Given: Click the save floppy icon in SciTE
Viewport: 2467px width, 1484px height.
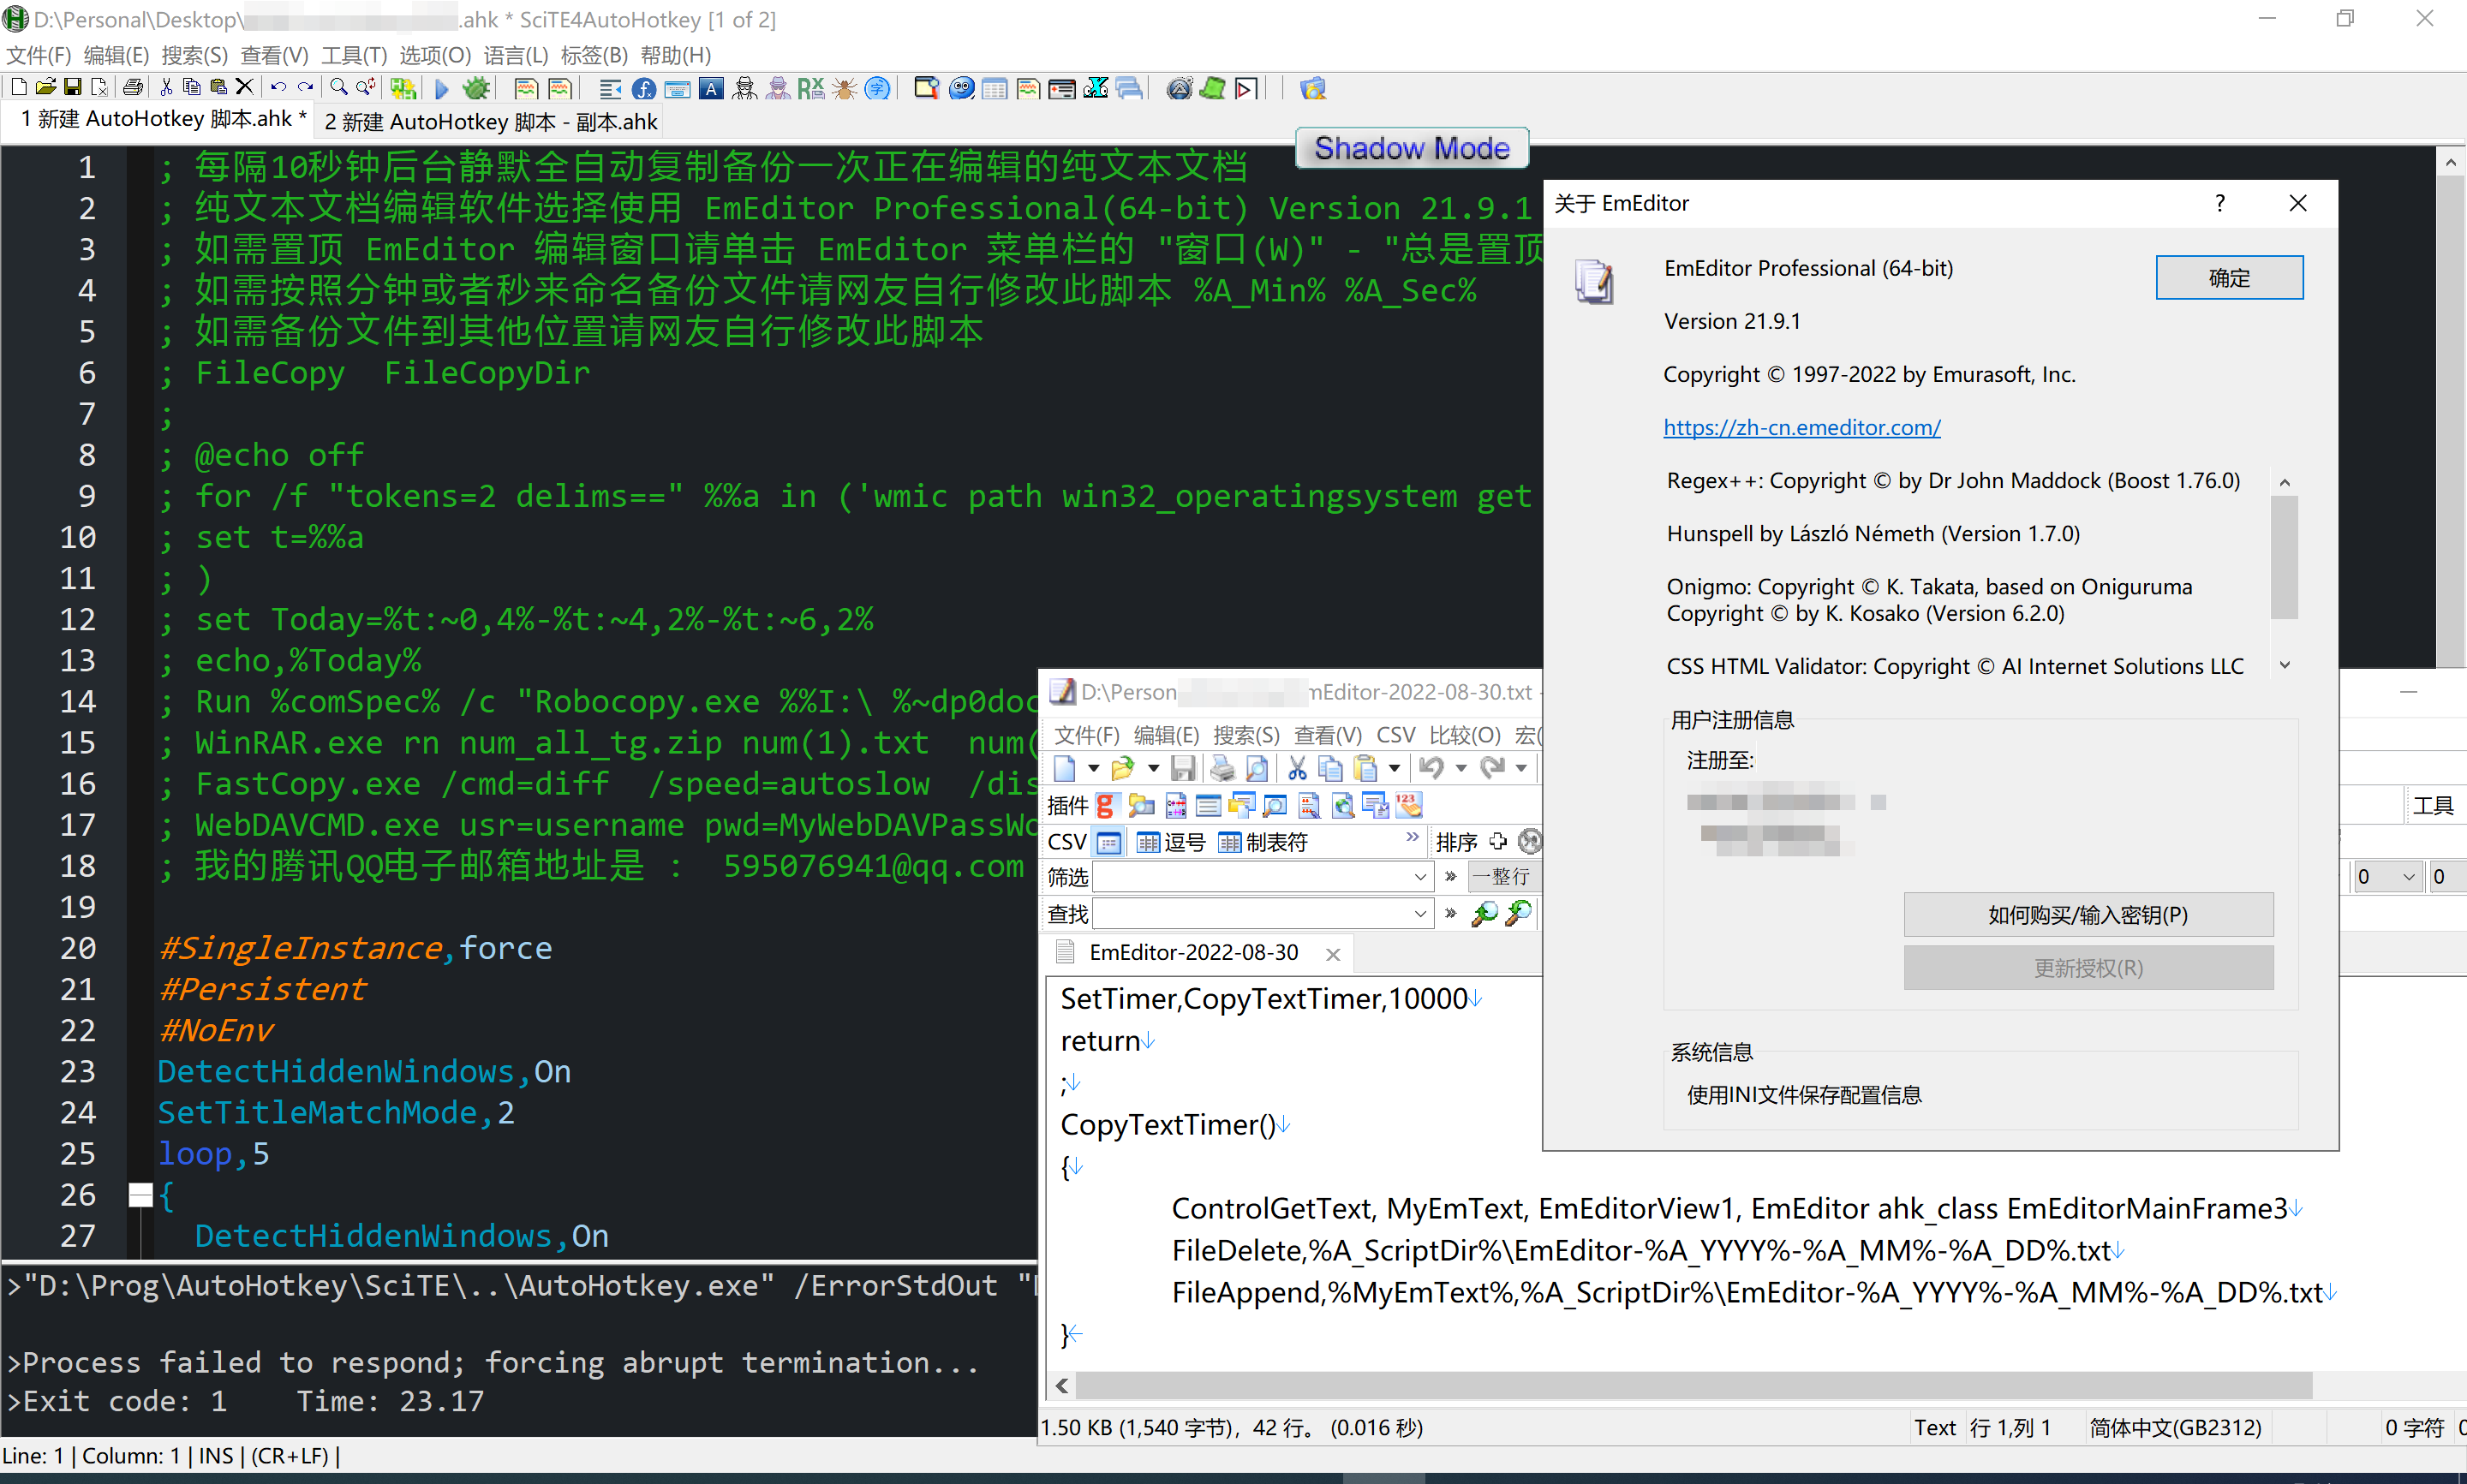Looking at the screenshot, I should click(72, 88).
